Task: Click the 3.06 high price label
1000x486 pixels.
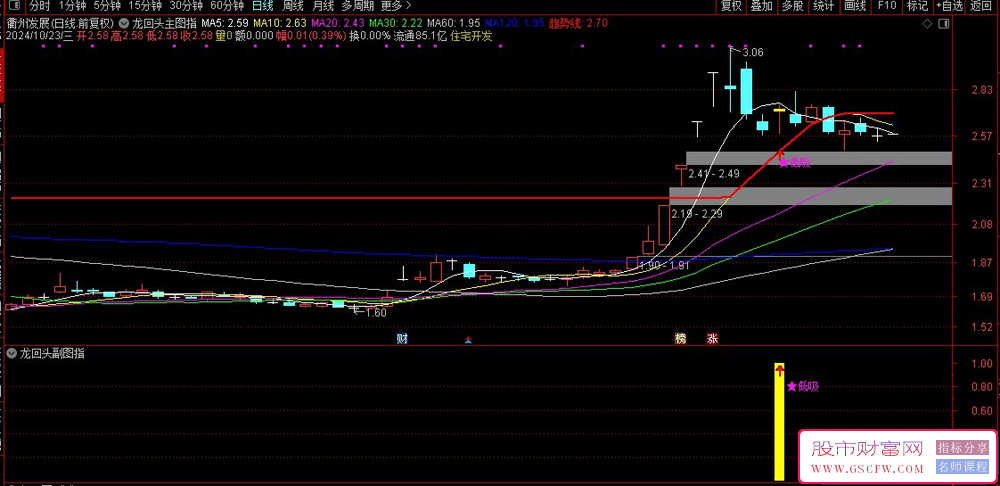Action: 753,52
